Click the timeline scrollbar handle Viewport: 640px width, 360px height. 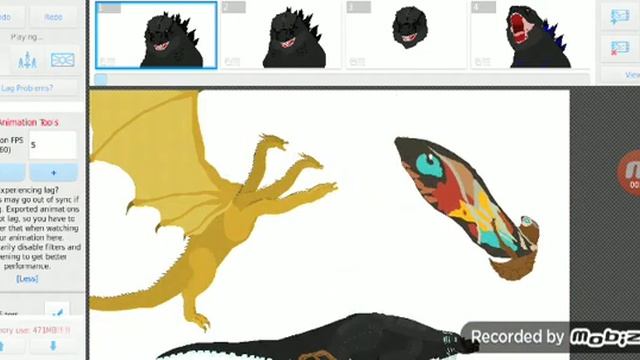[x=101, y=79]
